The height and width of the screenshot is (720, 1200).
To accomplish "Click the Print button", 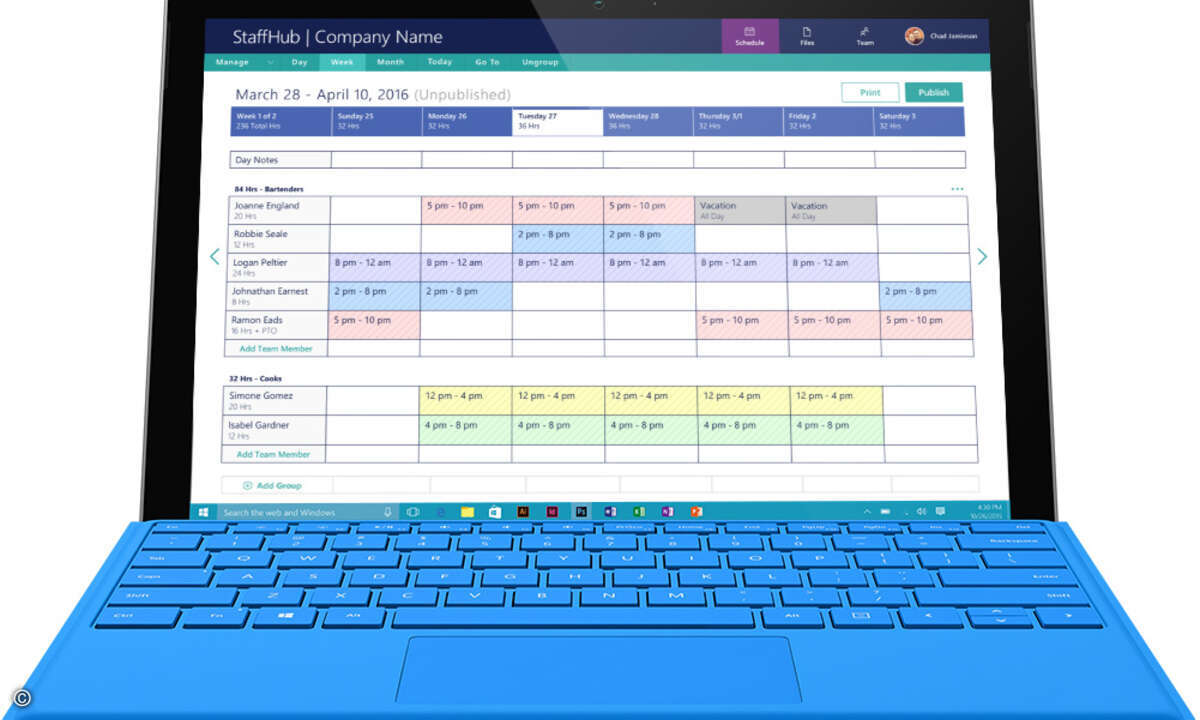I will click(870, 92).
